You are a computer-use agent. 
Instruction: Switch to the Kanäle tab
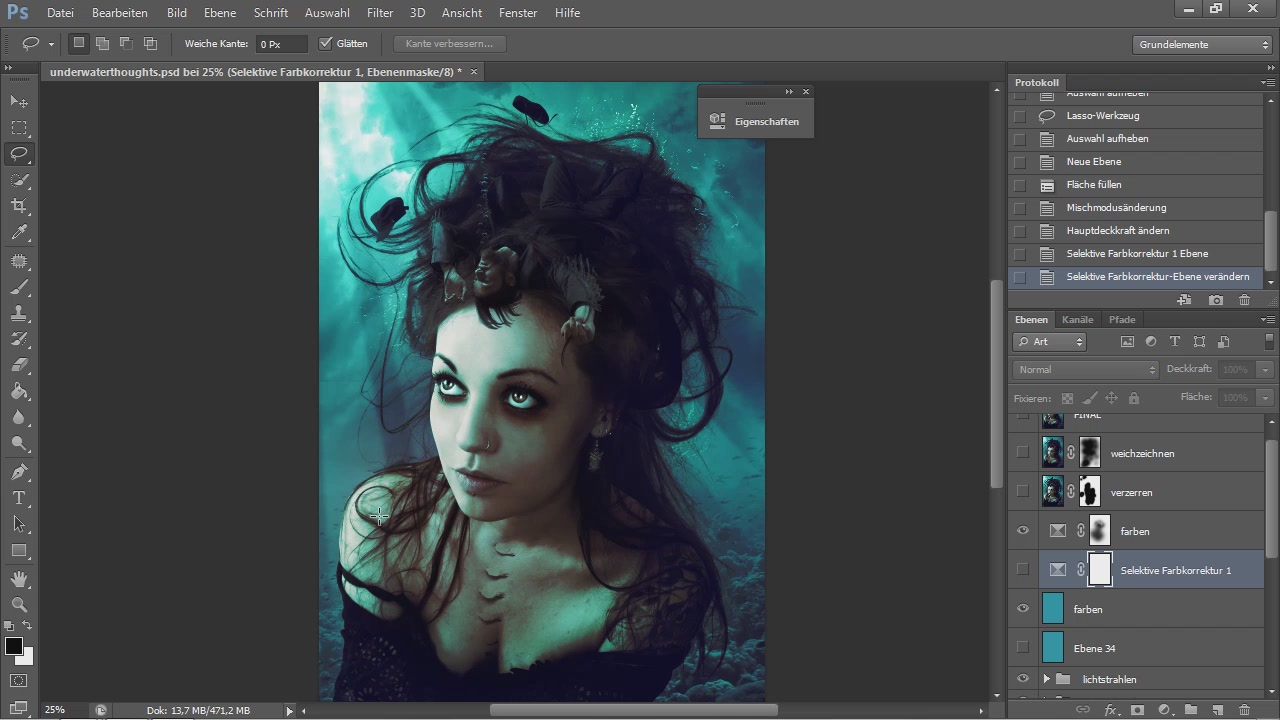[1078, 319]
